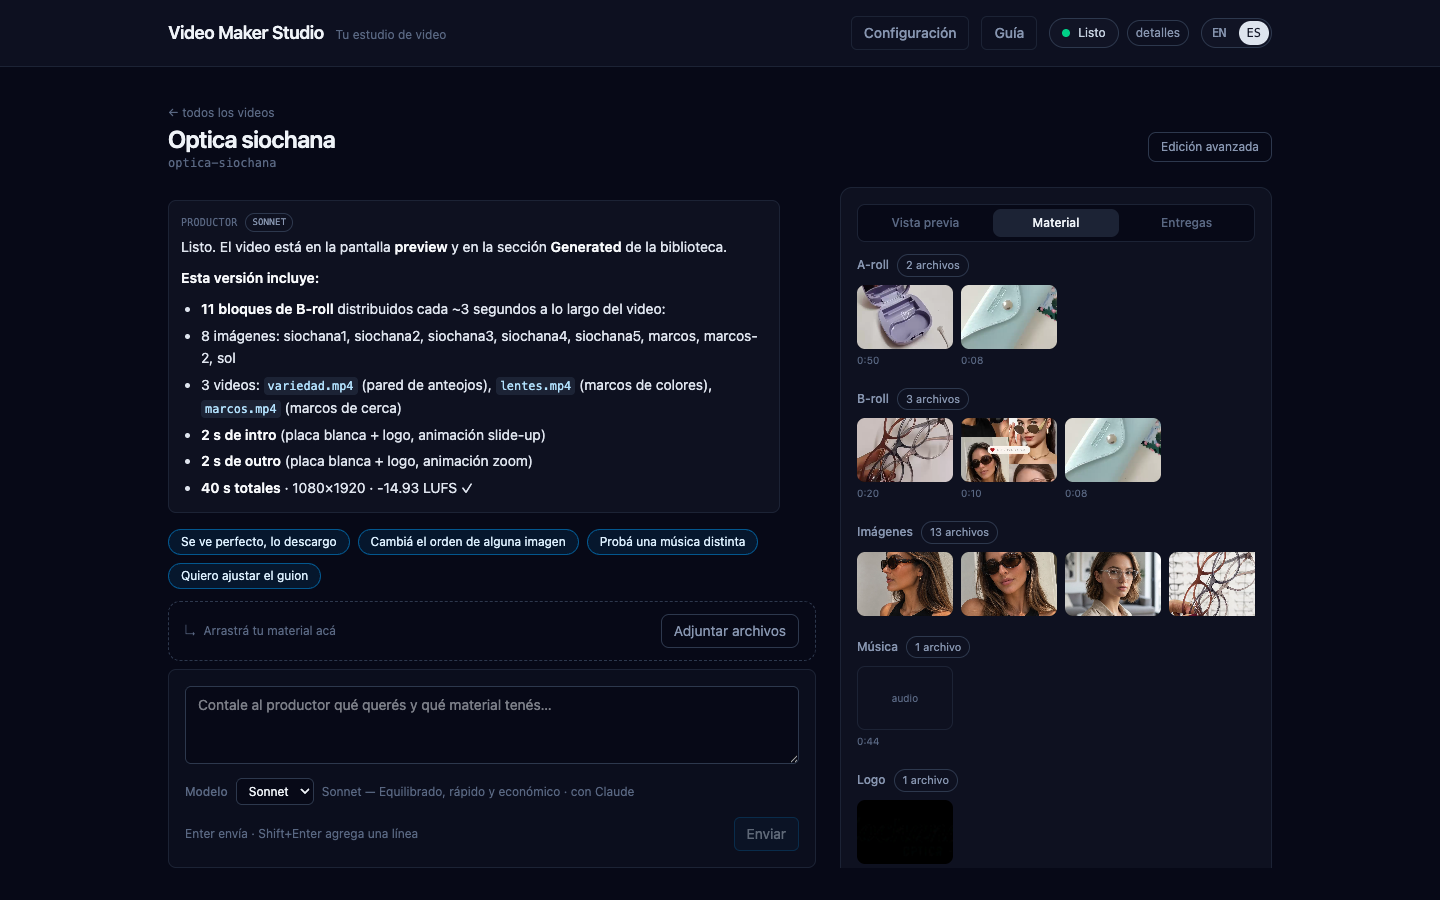This screenshot has height=900, width=1440.
Task: Click the variedad.mp4 filename
Action: pos(310,386)
